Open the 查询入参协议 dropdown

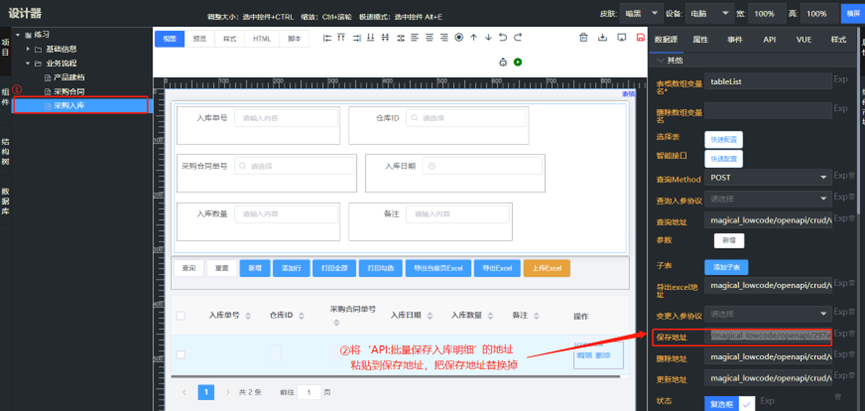coord(768,199)
